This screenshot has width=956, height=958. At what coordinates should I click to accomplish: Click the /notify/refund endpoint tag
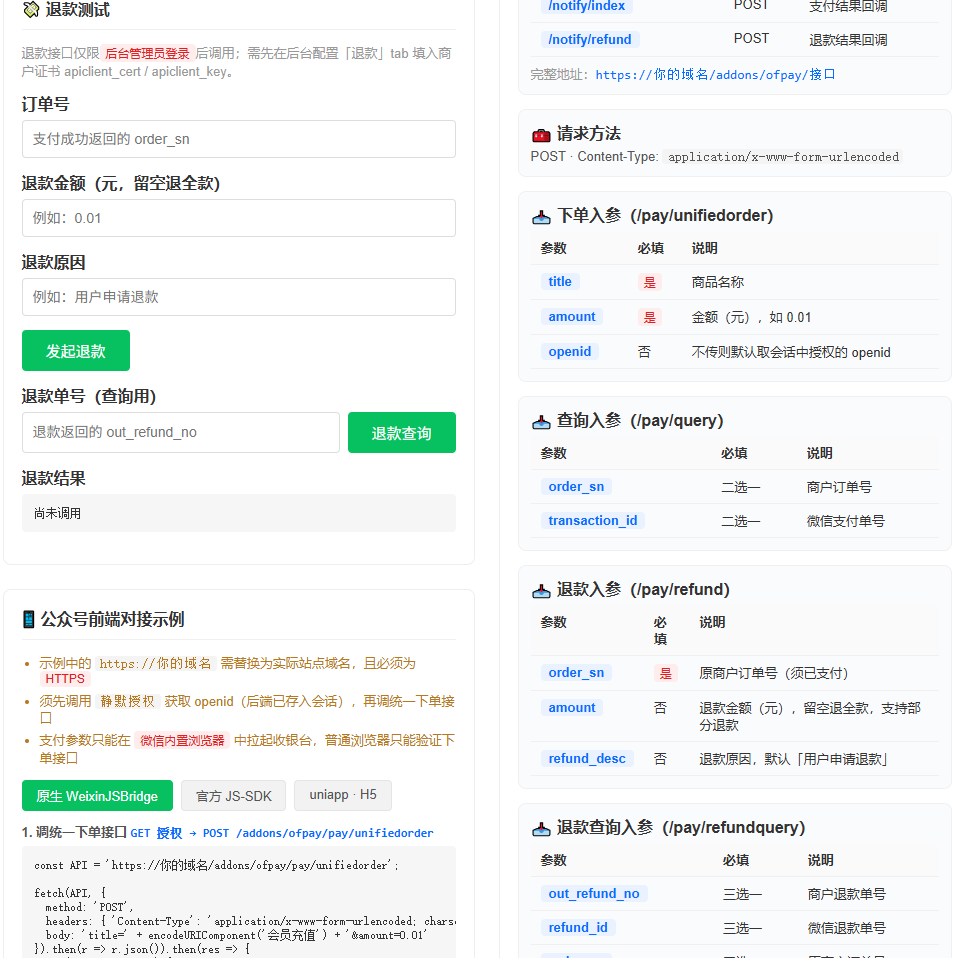(590, 40)
